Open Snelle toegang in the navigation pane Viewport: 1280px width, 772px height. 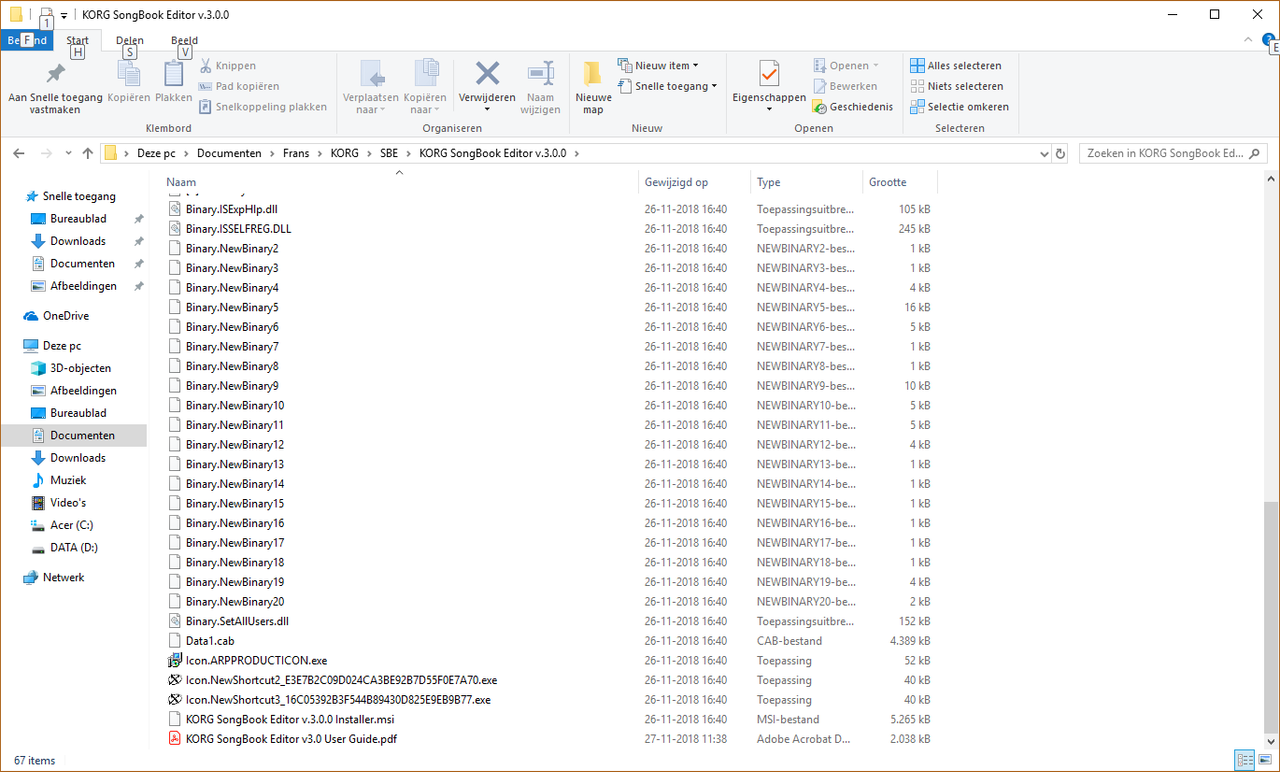[x=78, y=196]
